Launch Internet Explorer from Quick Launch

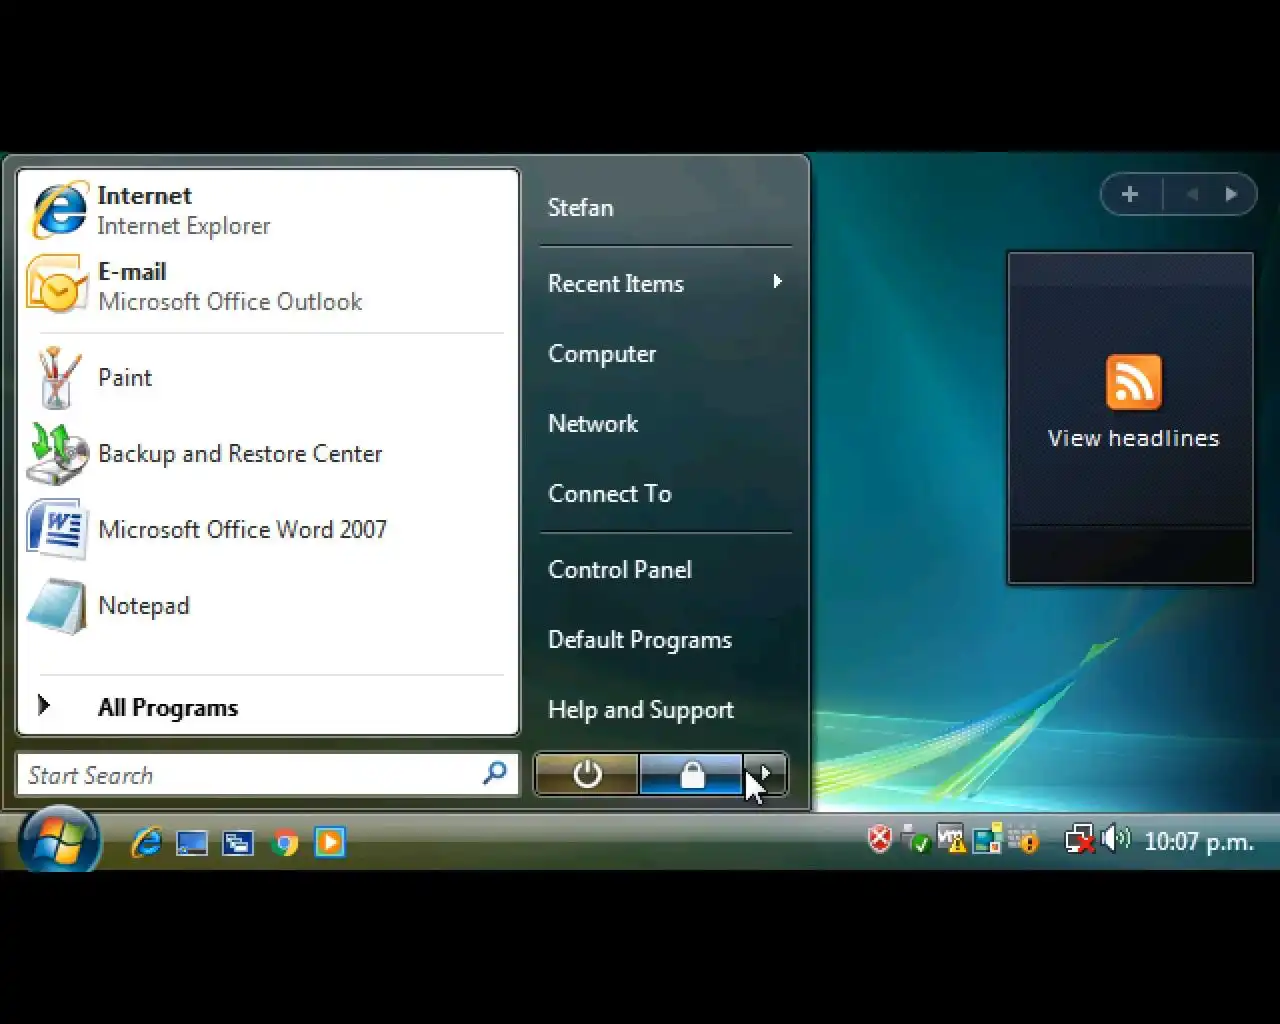[146, 842]
